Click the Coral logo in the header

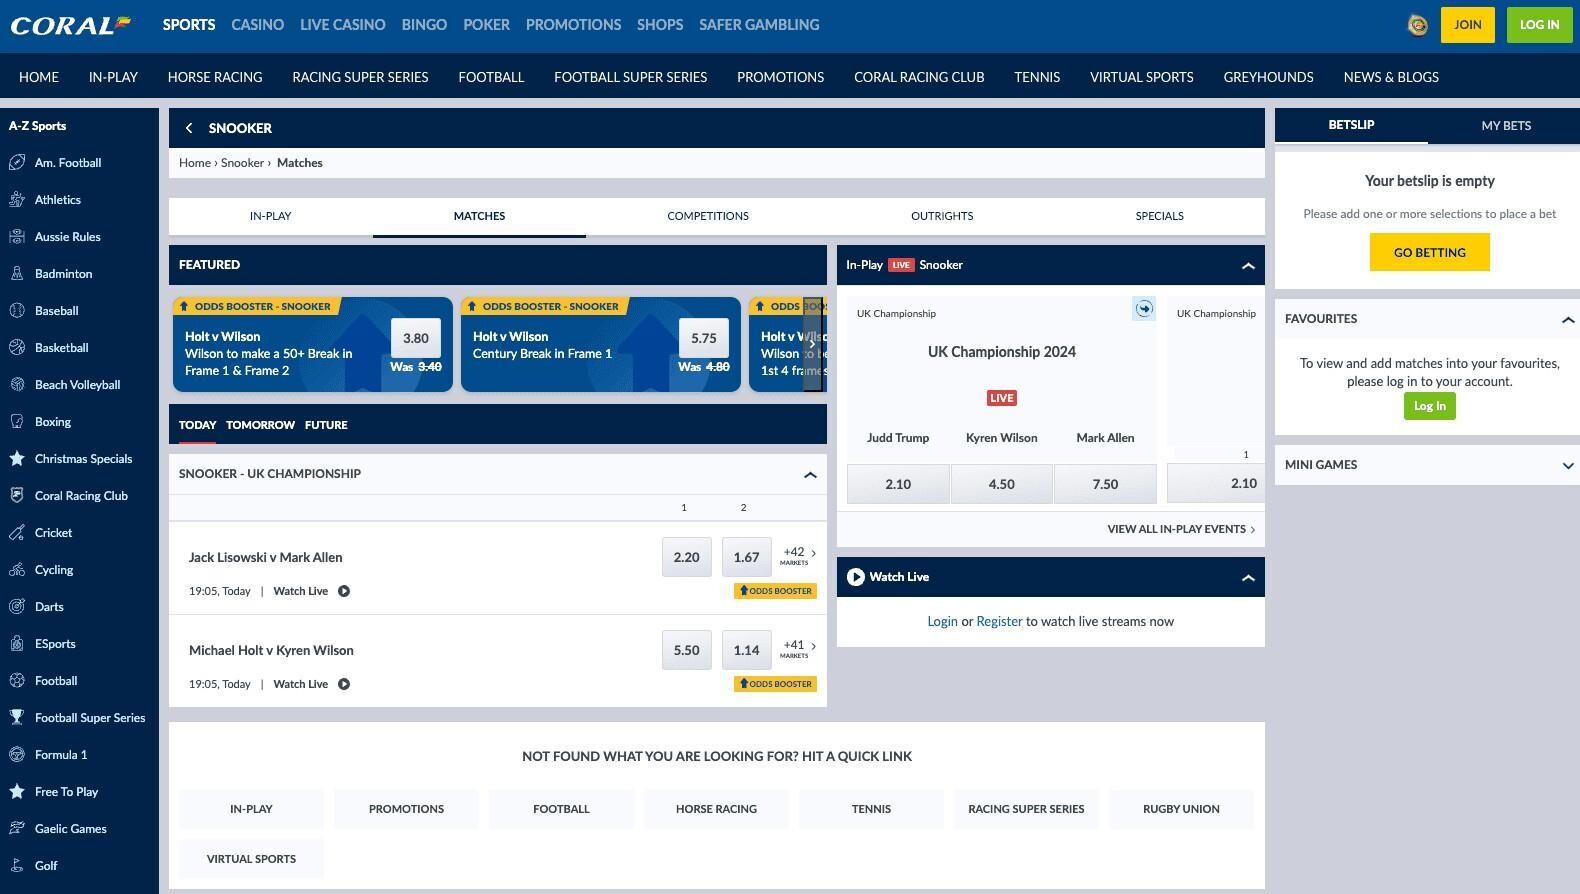(70, 25)
